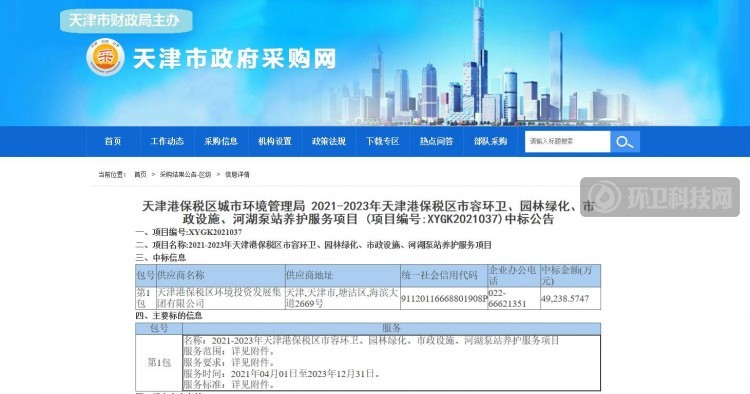
Task: Select the service 名称 line
Action: coord(371,340)
